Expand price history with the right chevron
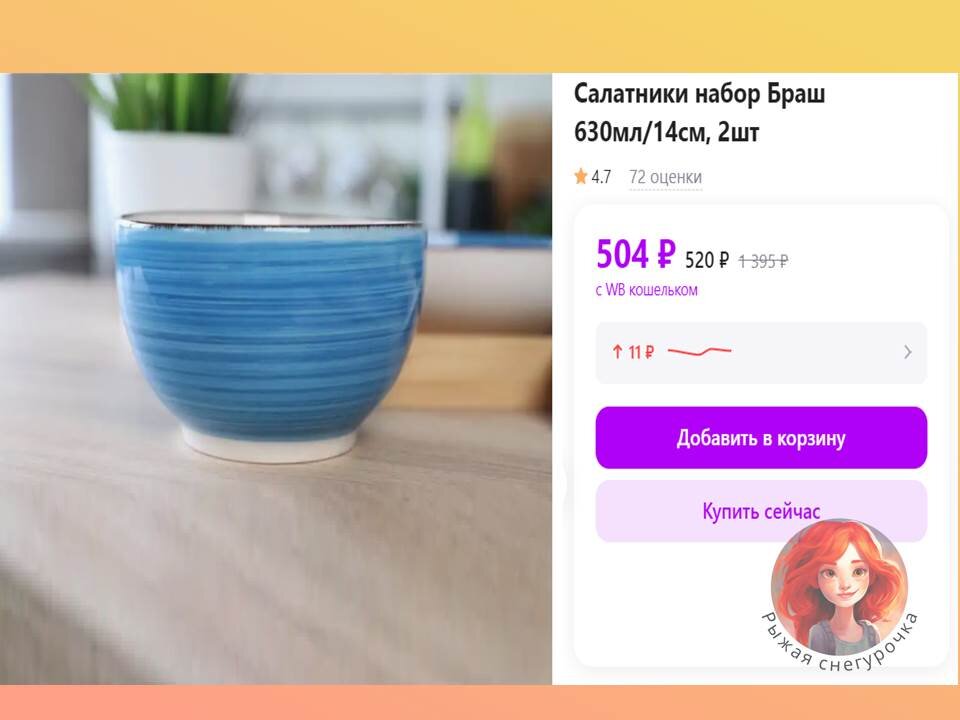The height and width of the screenshot is (720, 960). 907,352
